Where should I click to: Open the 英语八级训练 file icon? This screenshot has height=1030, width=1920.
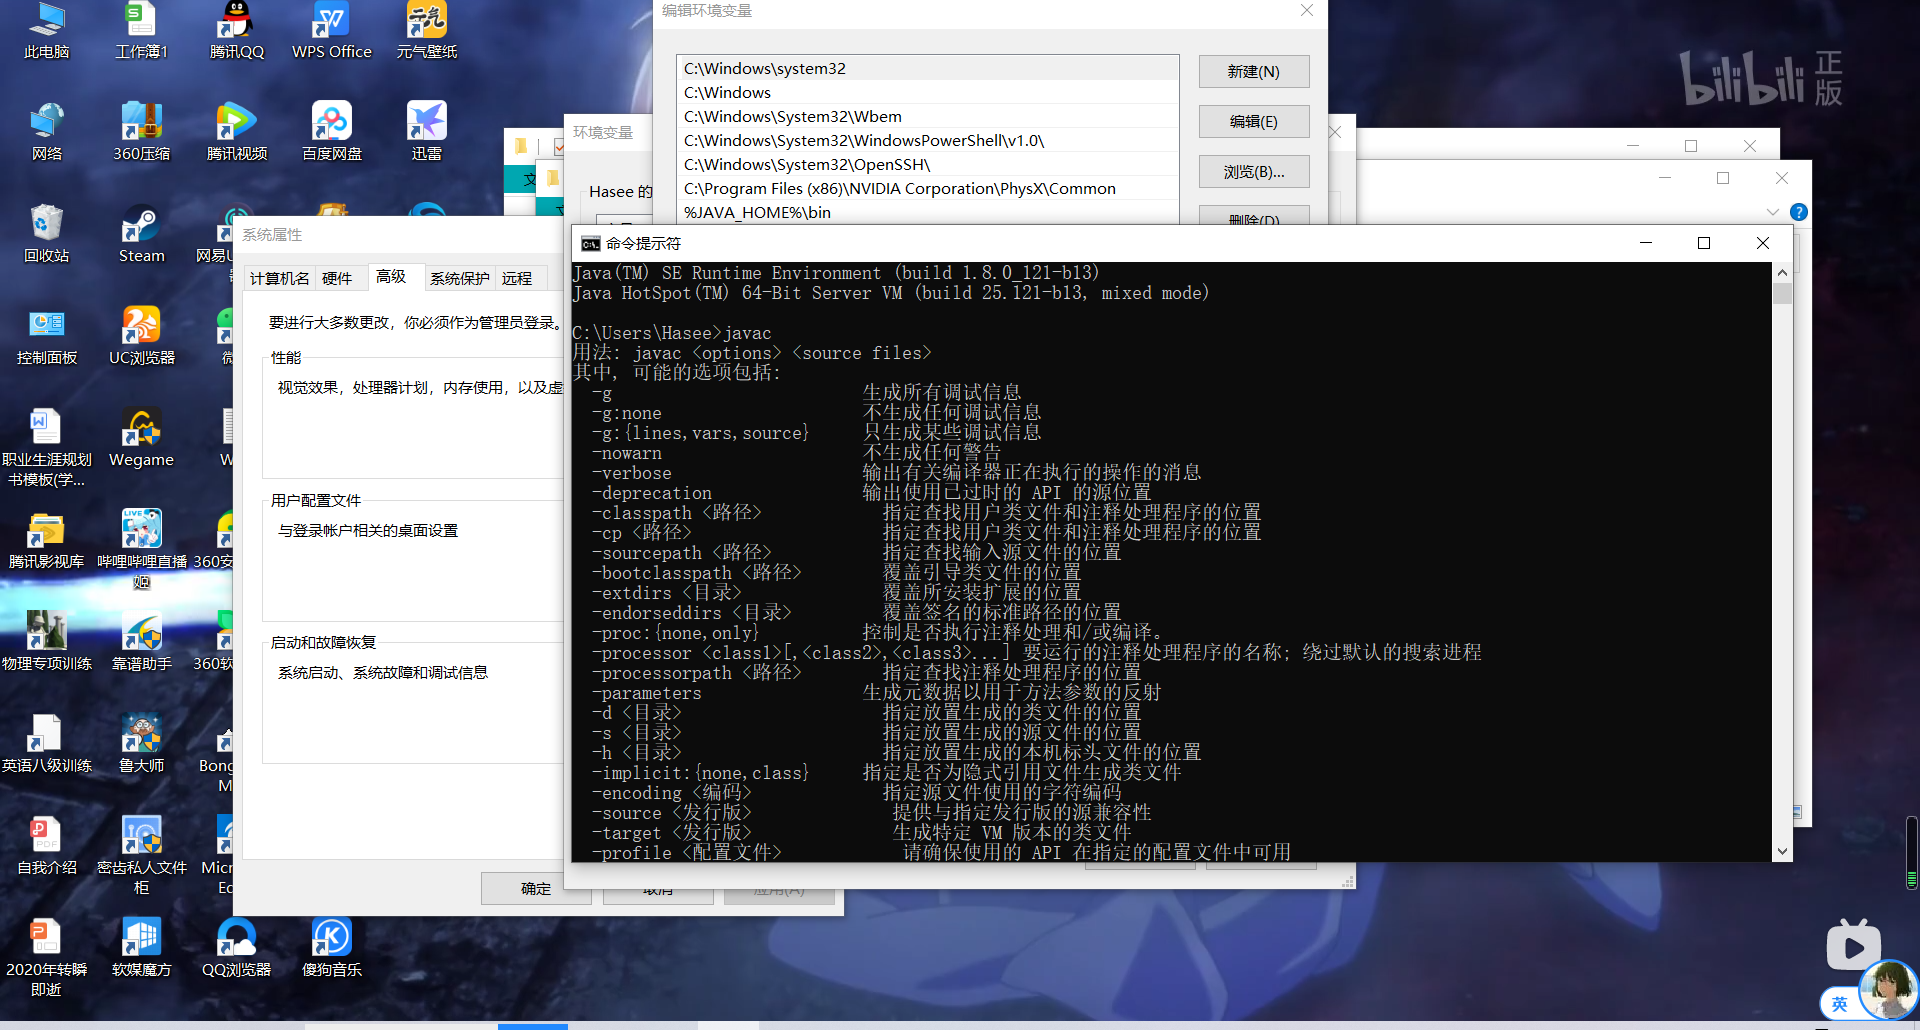46,743
